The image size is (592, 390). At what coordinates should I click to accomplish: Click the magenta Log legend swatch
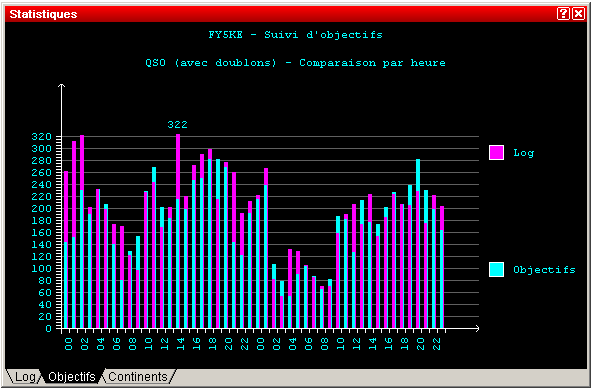[496, 153]
